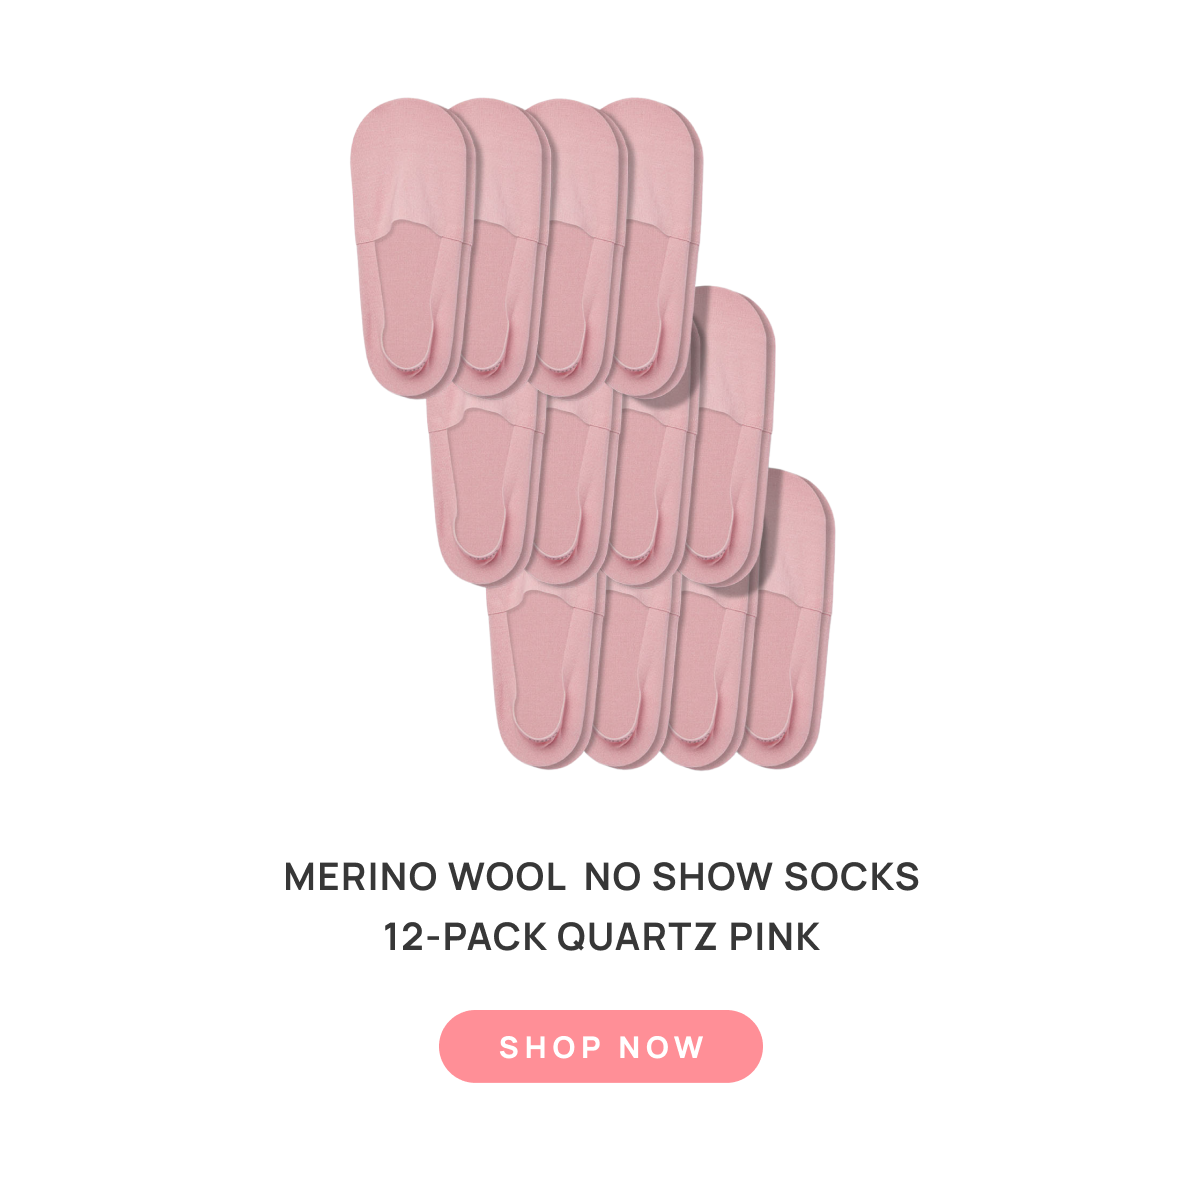The width and height of the screenshot is (1200, 1203).
Task: Click the word SHOP inside the button
Action: [x=551, y=1047]
